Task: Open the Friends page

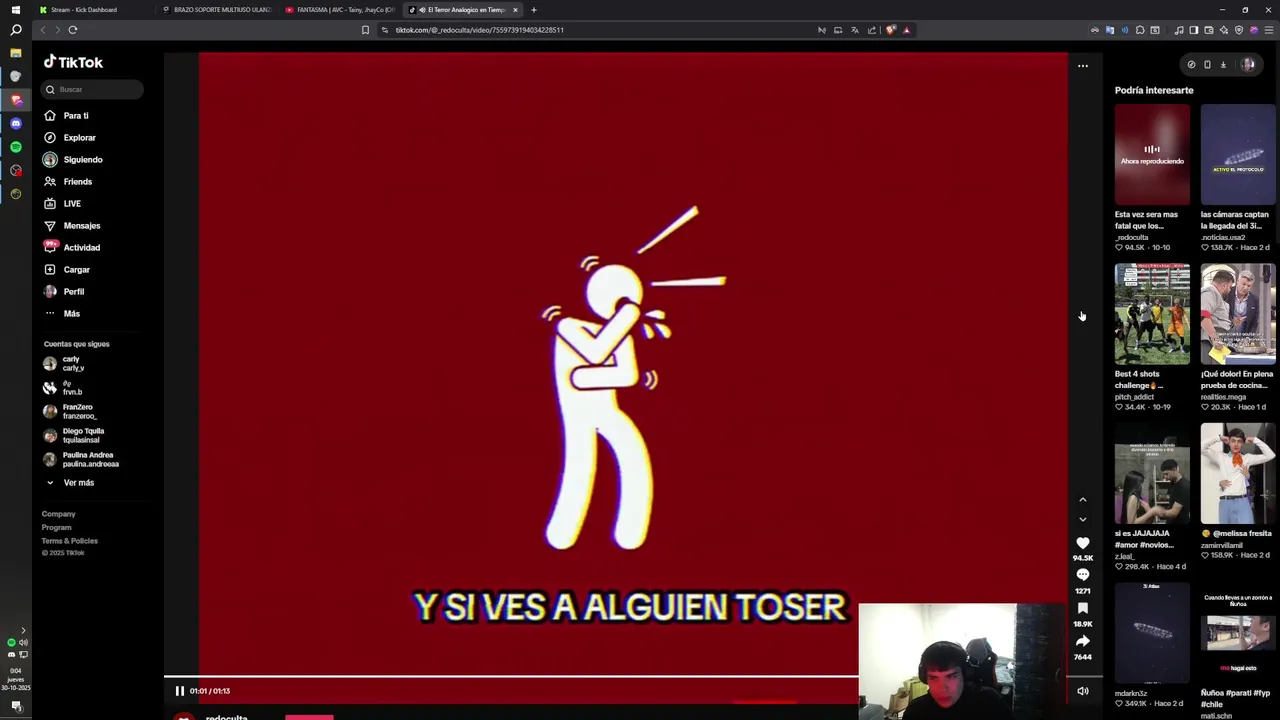Action: [68, 182]
